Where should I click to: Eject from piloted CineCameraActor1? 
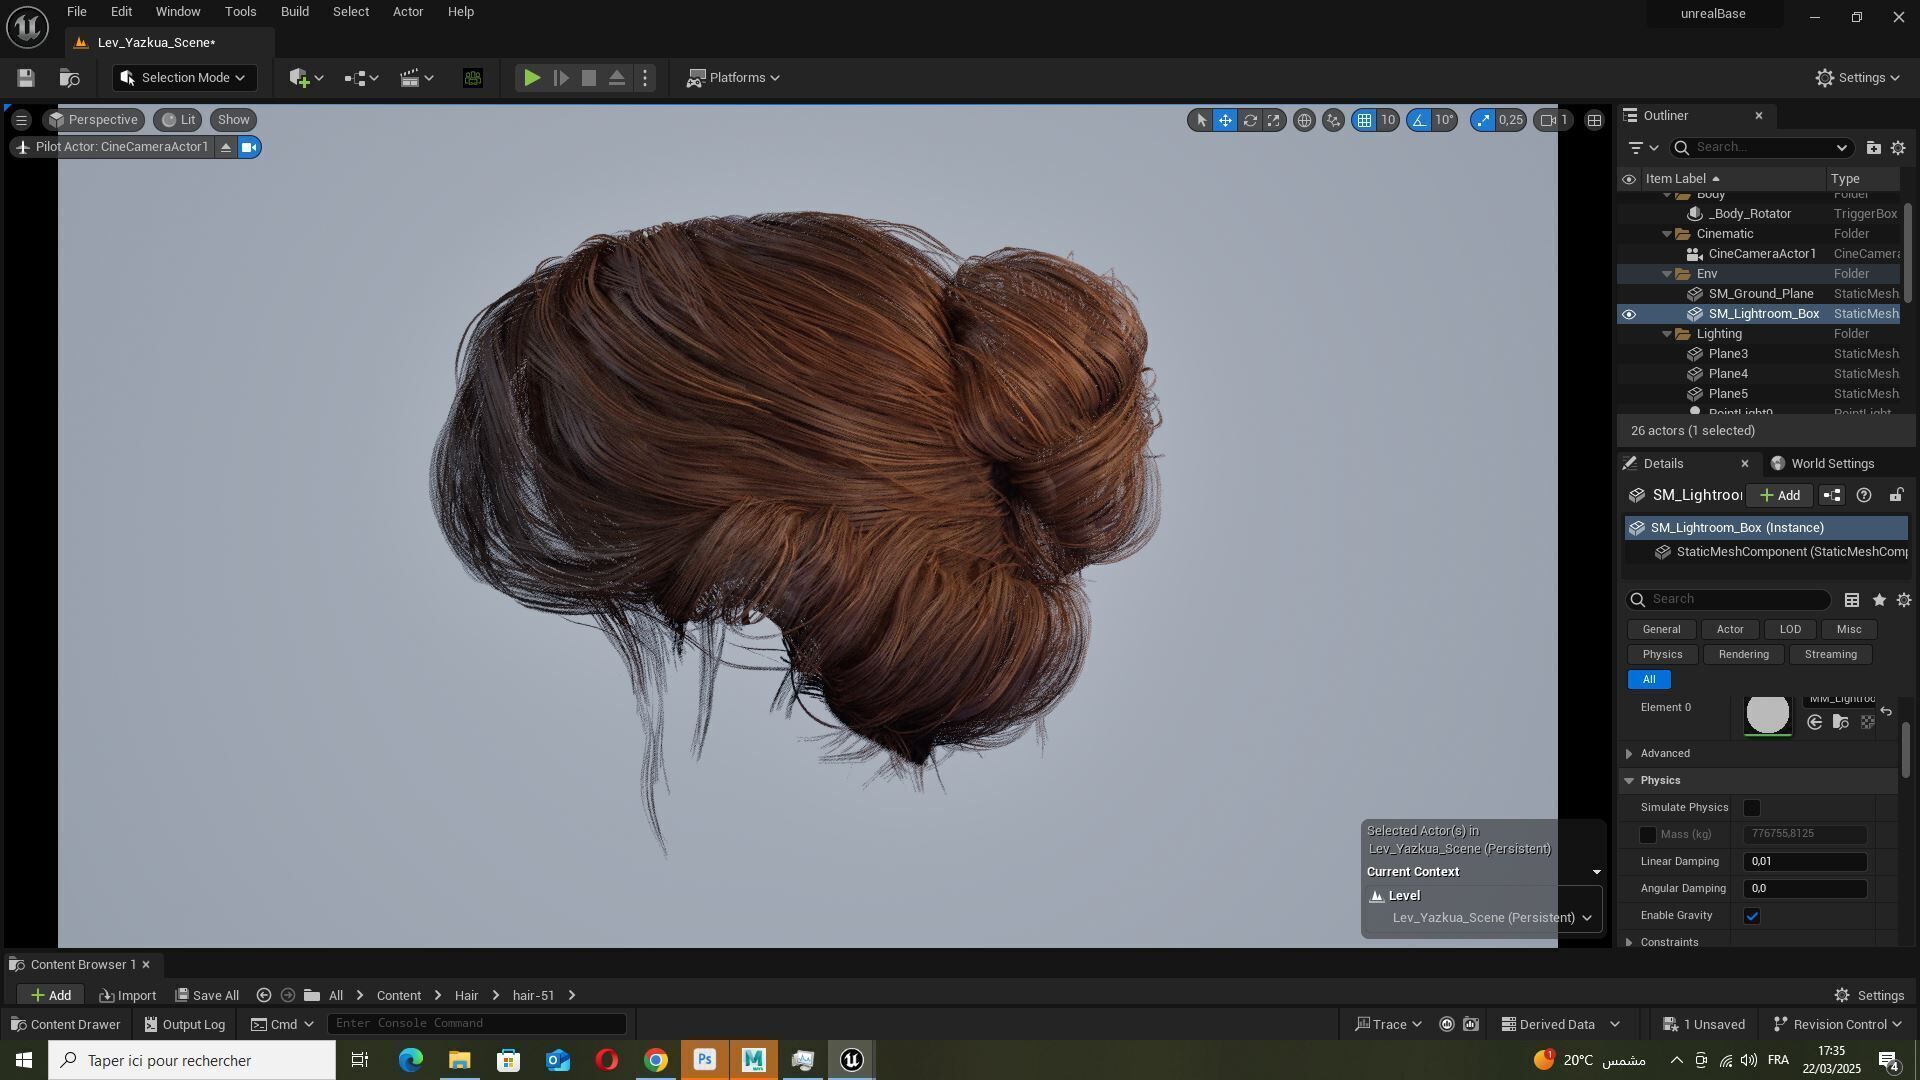pyautogui.click(x=226, y=148)
